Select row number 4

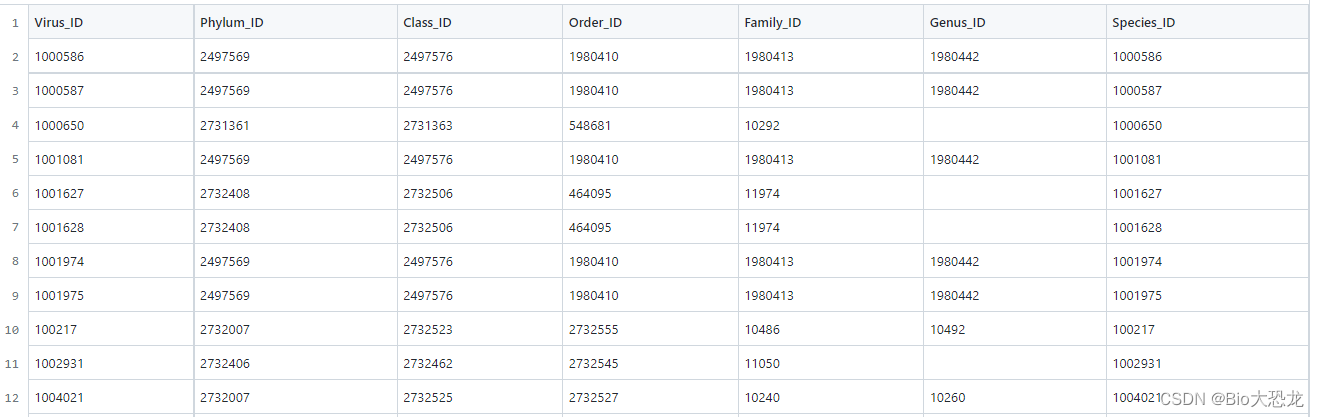(15, 125)
